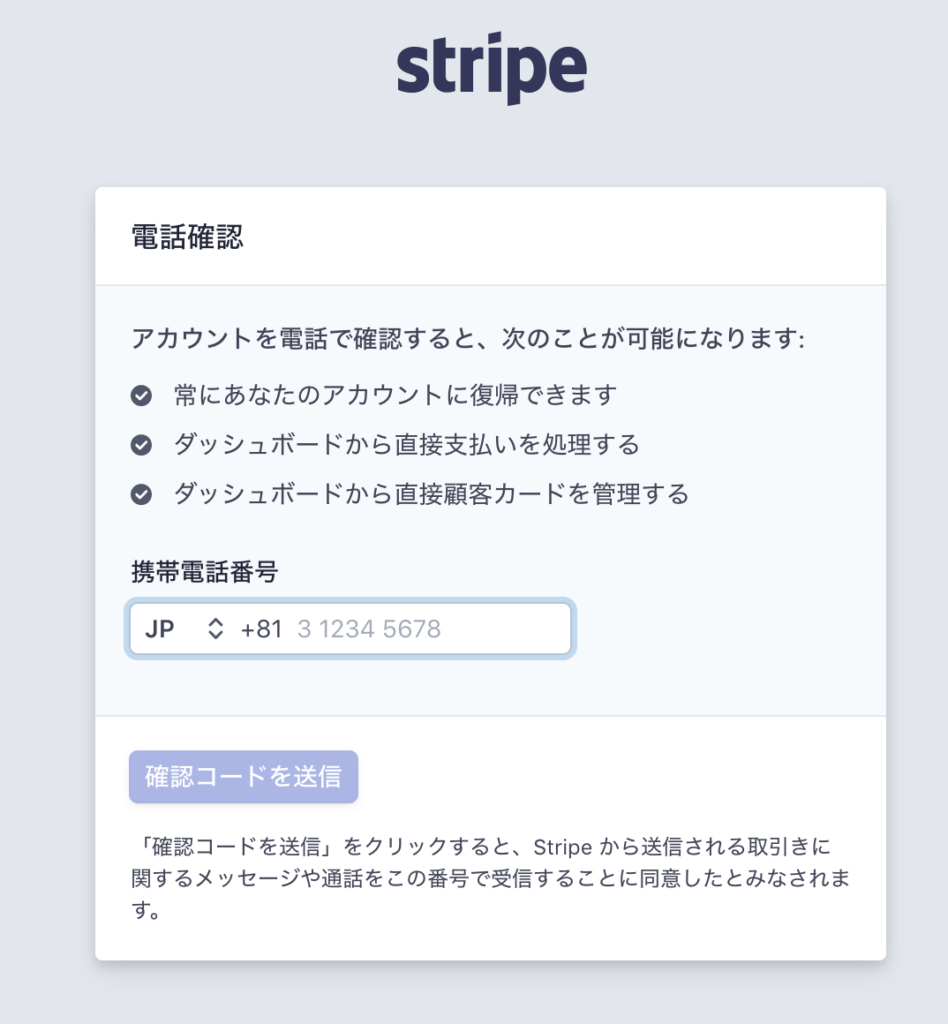The height and width of the screenshot is (1024, 948).
Task: Open country selector via up-down chevron
Action: 215,629
